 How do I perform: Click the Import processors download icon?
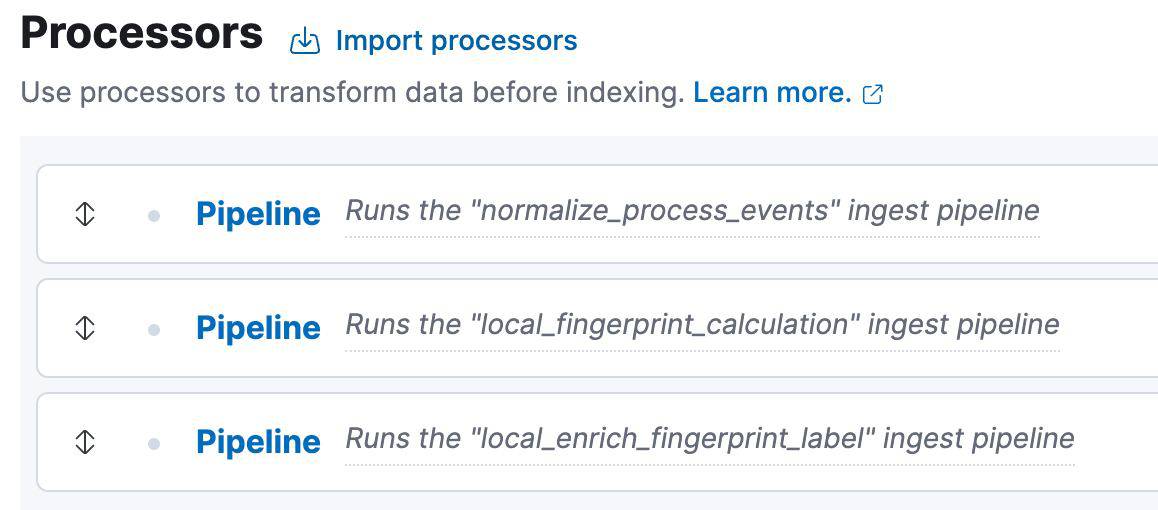[304, 41]
